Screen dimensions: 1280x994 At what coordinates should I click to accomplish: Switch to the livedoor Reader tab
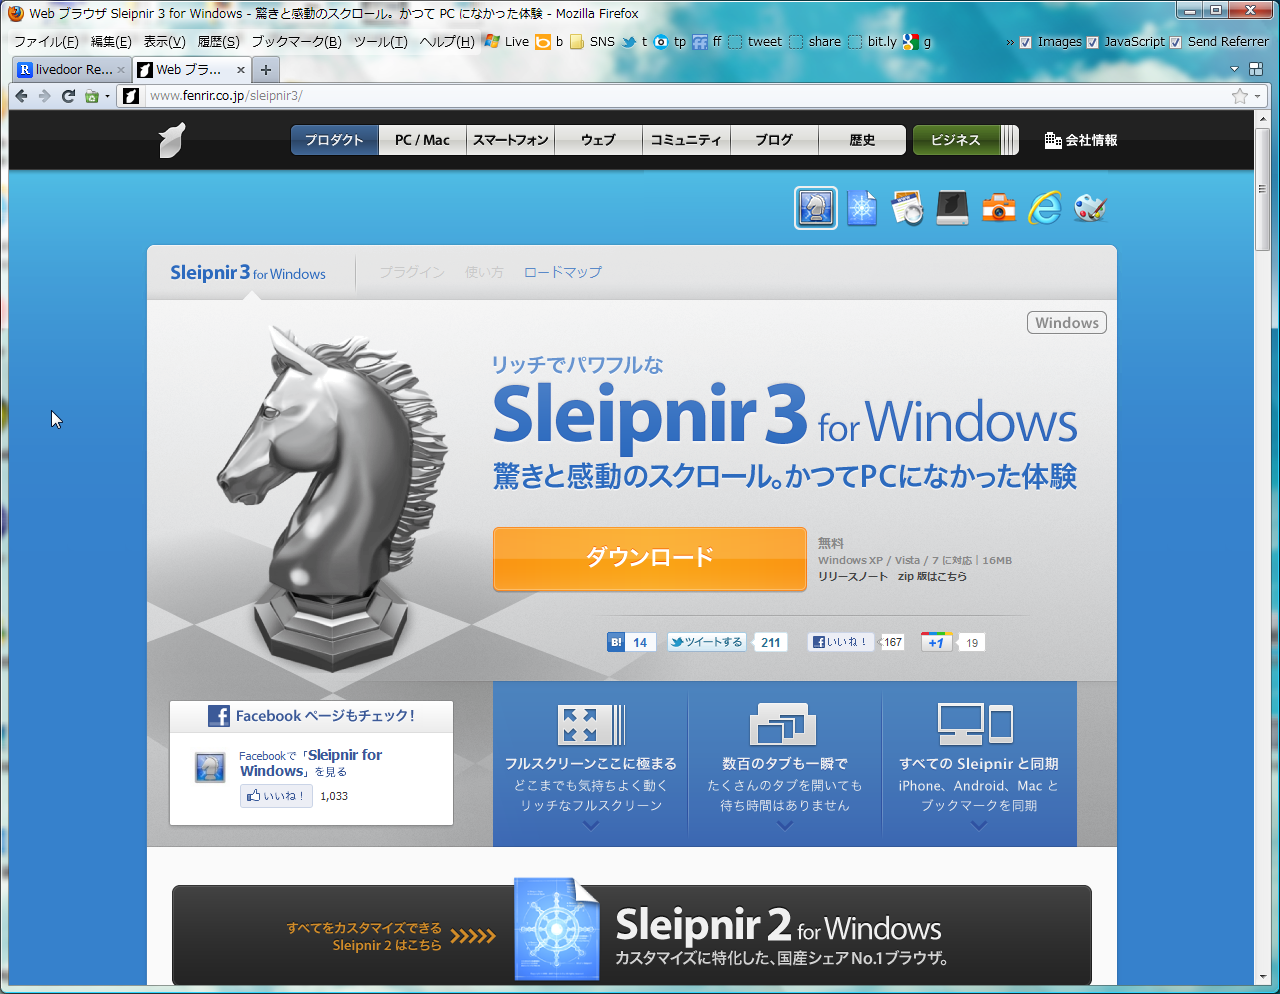72,70
